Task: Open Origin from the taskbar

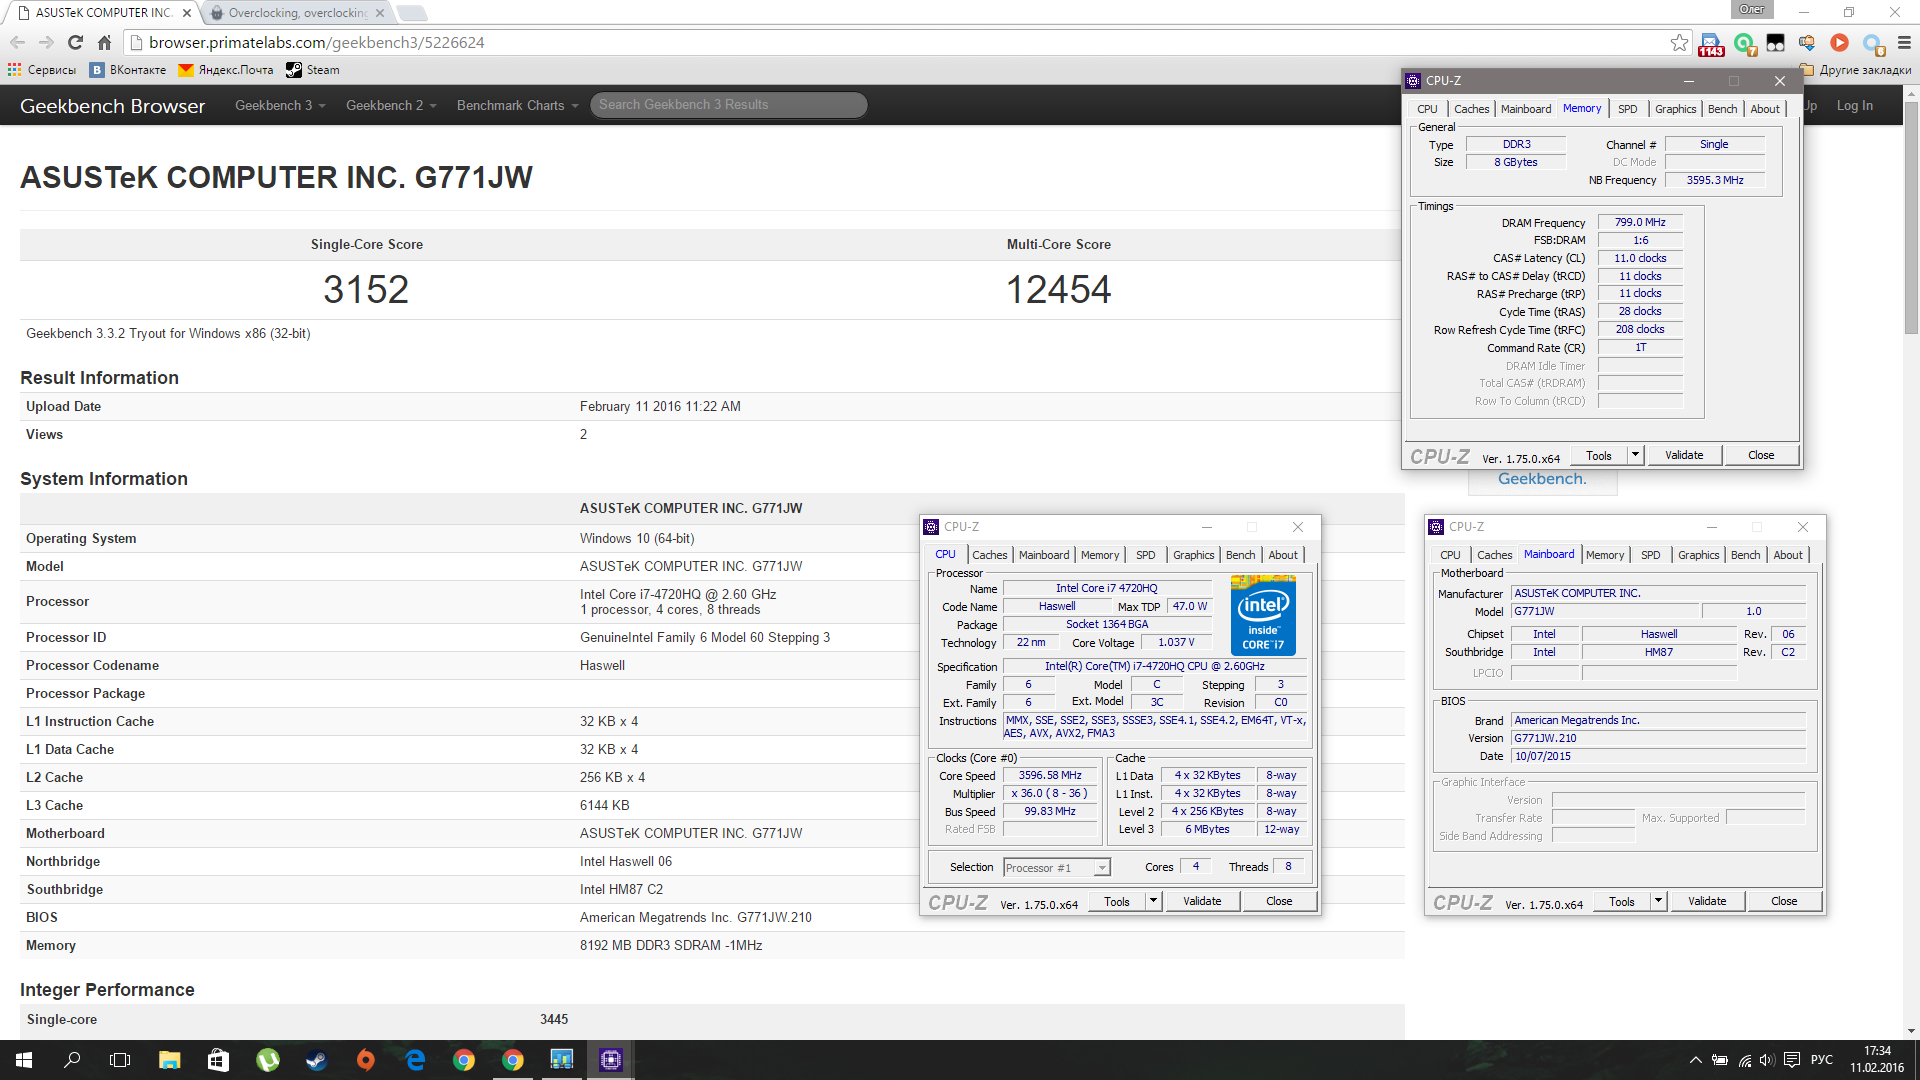Action: pyautogui.click(x=365, y=1060)
